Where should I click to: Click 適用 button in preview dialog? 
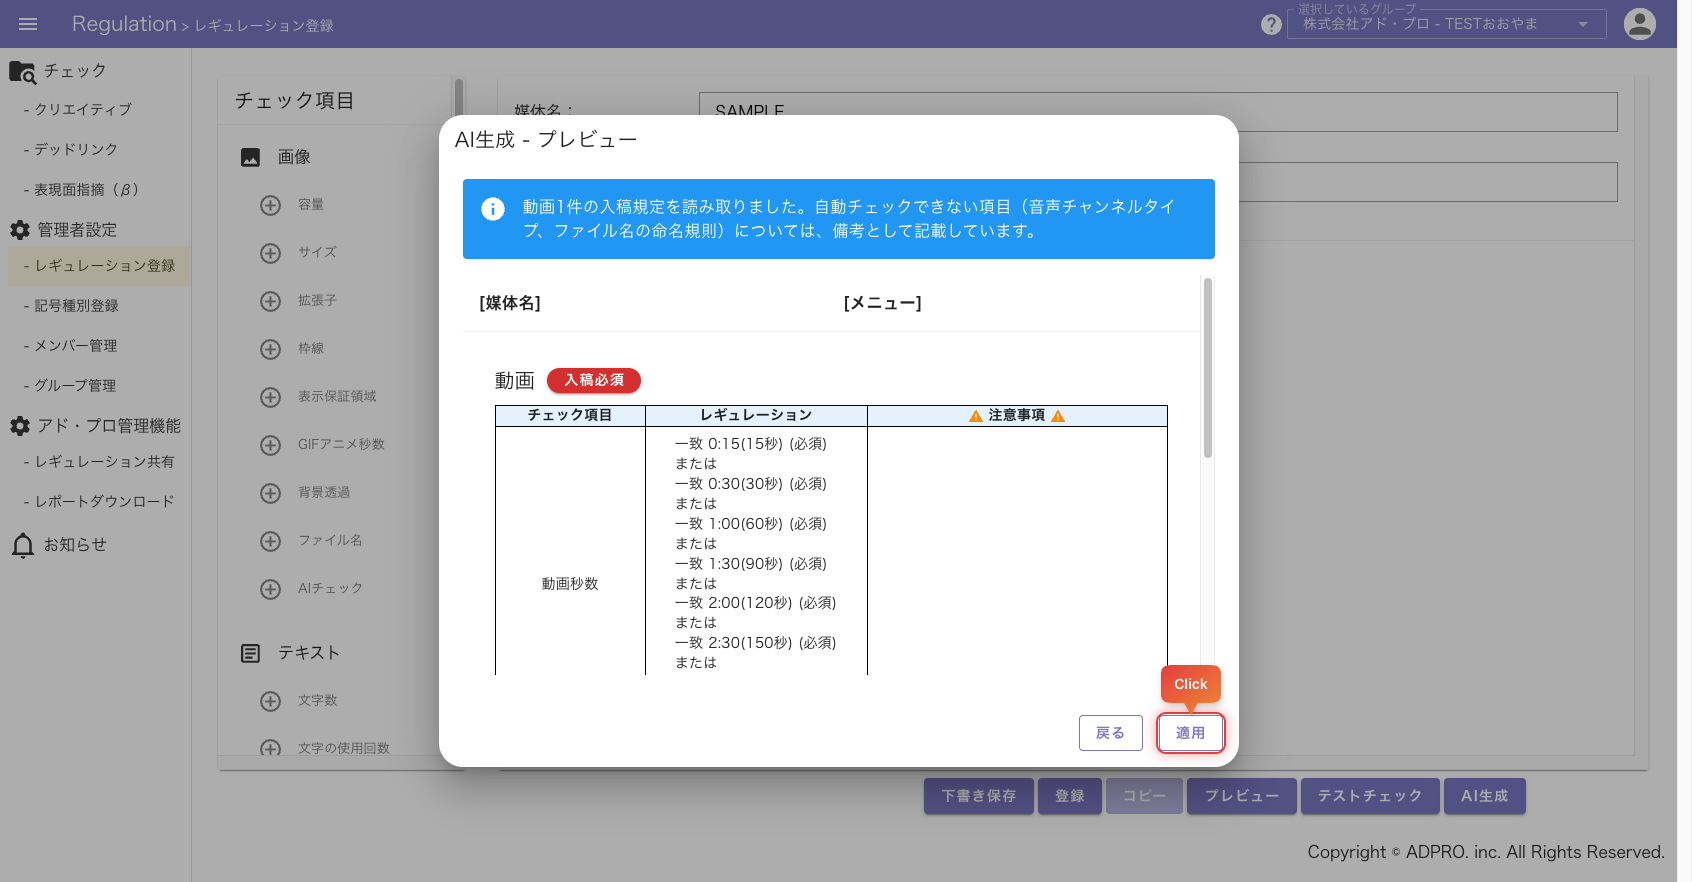click(1190, 733)
